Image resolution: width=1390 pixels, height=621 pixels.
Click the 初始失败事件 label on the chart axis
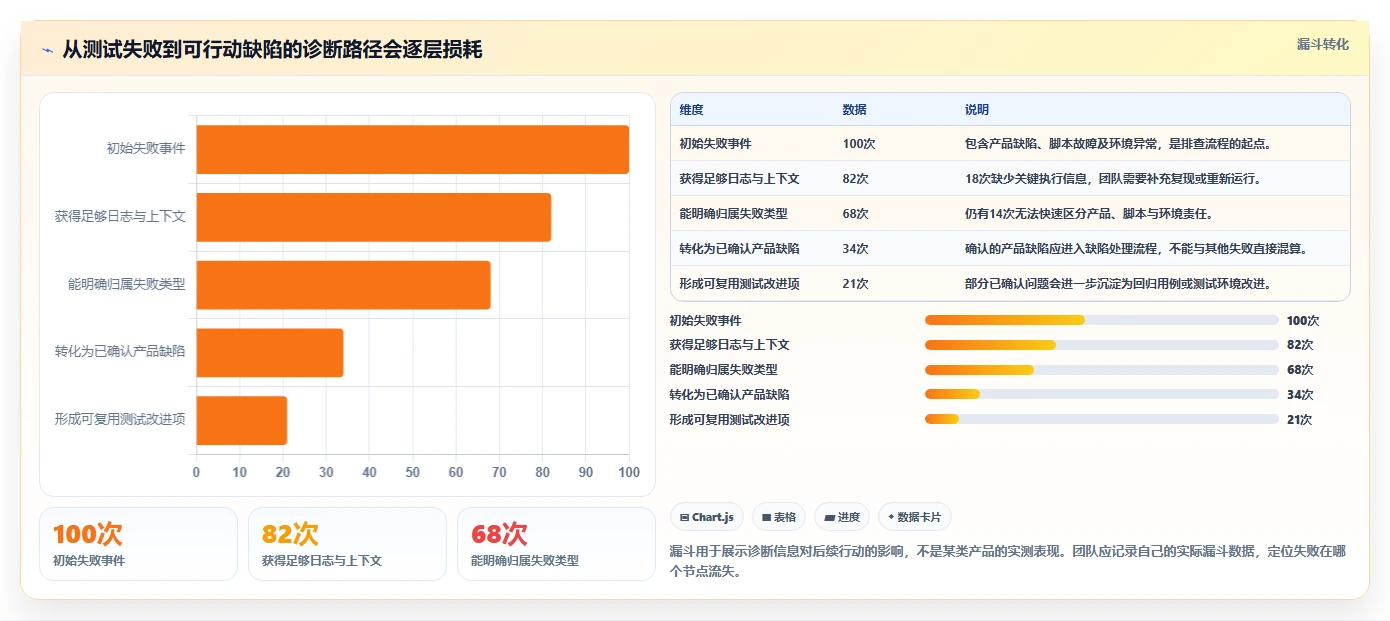coord(146,149)
